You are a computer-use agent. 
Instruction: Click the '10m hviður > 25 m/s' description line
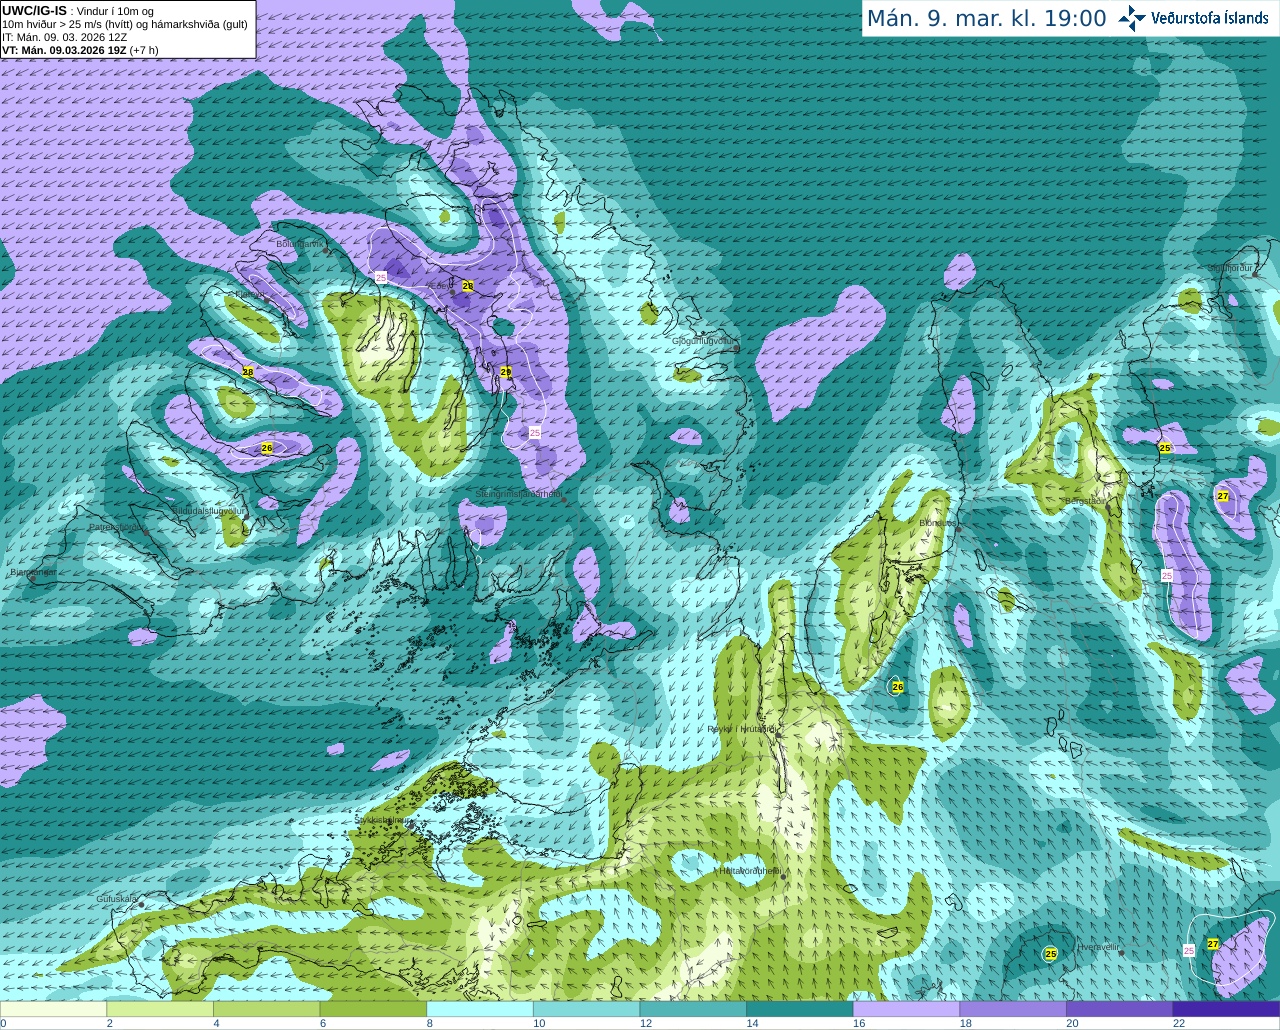125,24
